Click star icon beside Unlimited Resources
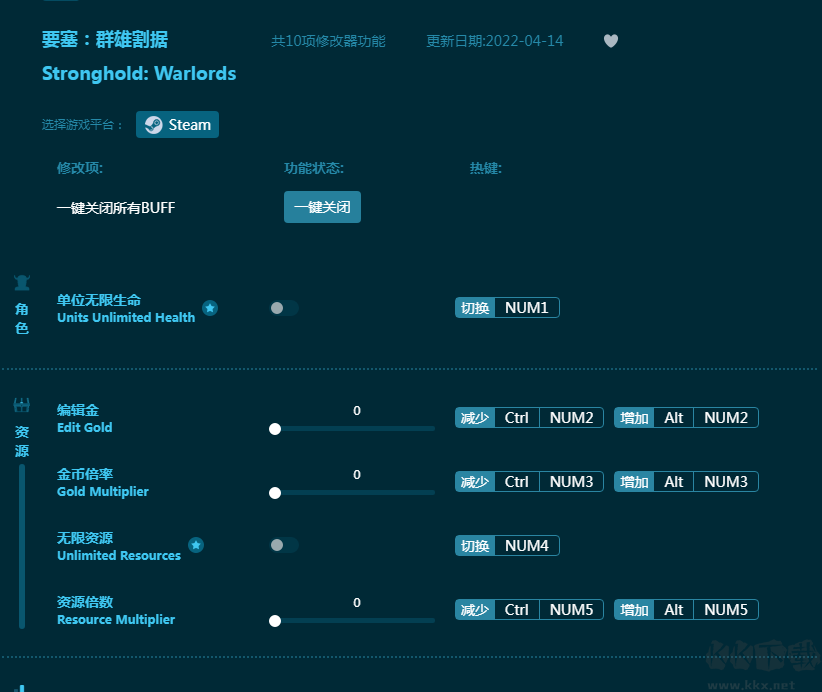 click(196, 545)
